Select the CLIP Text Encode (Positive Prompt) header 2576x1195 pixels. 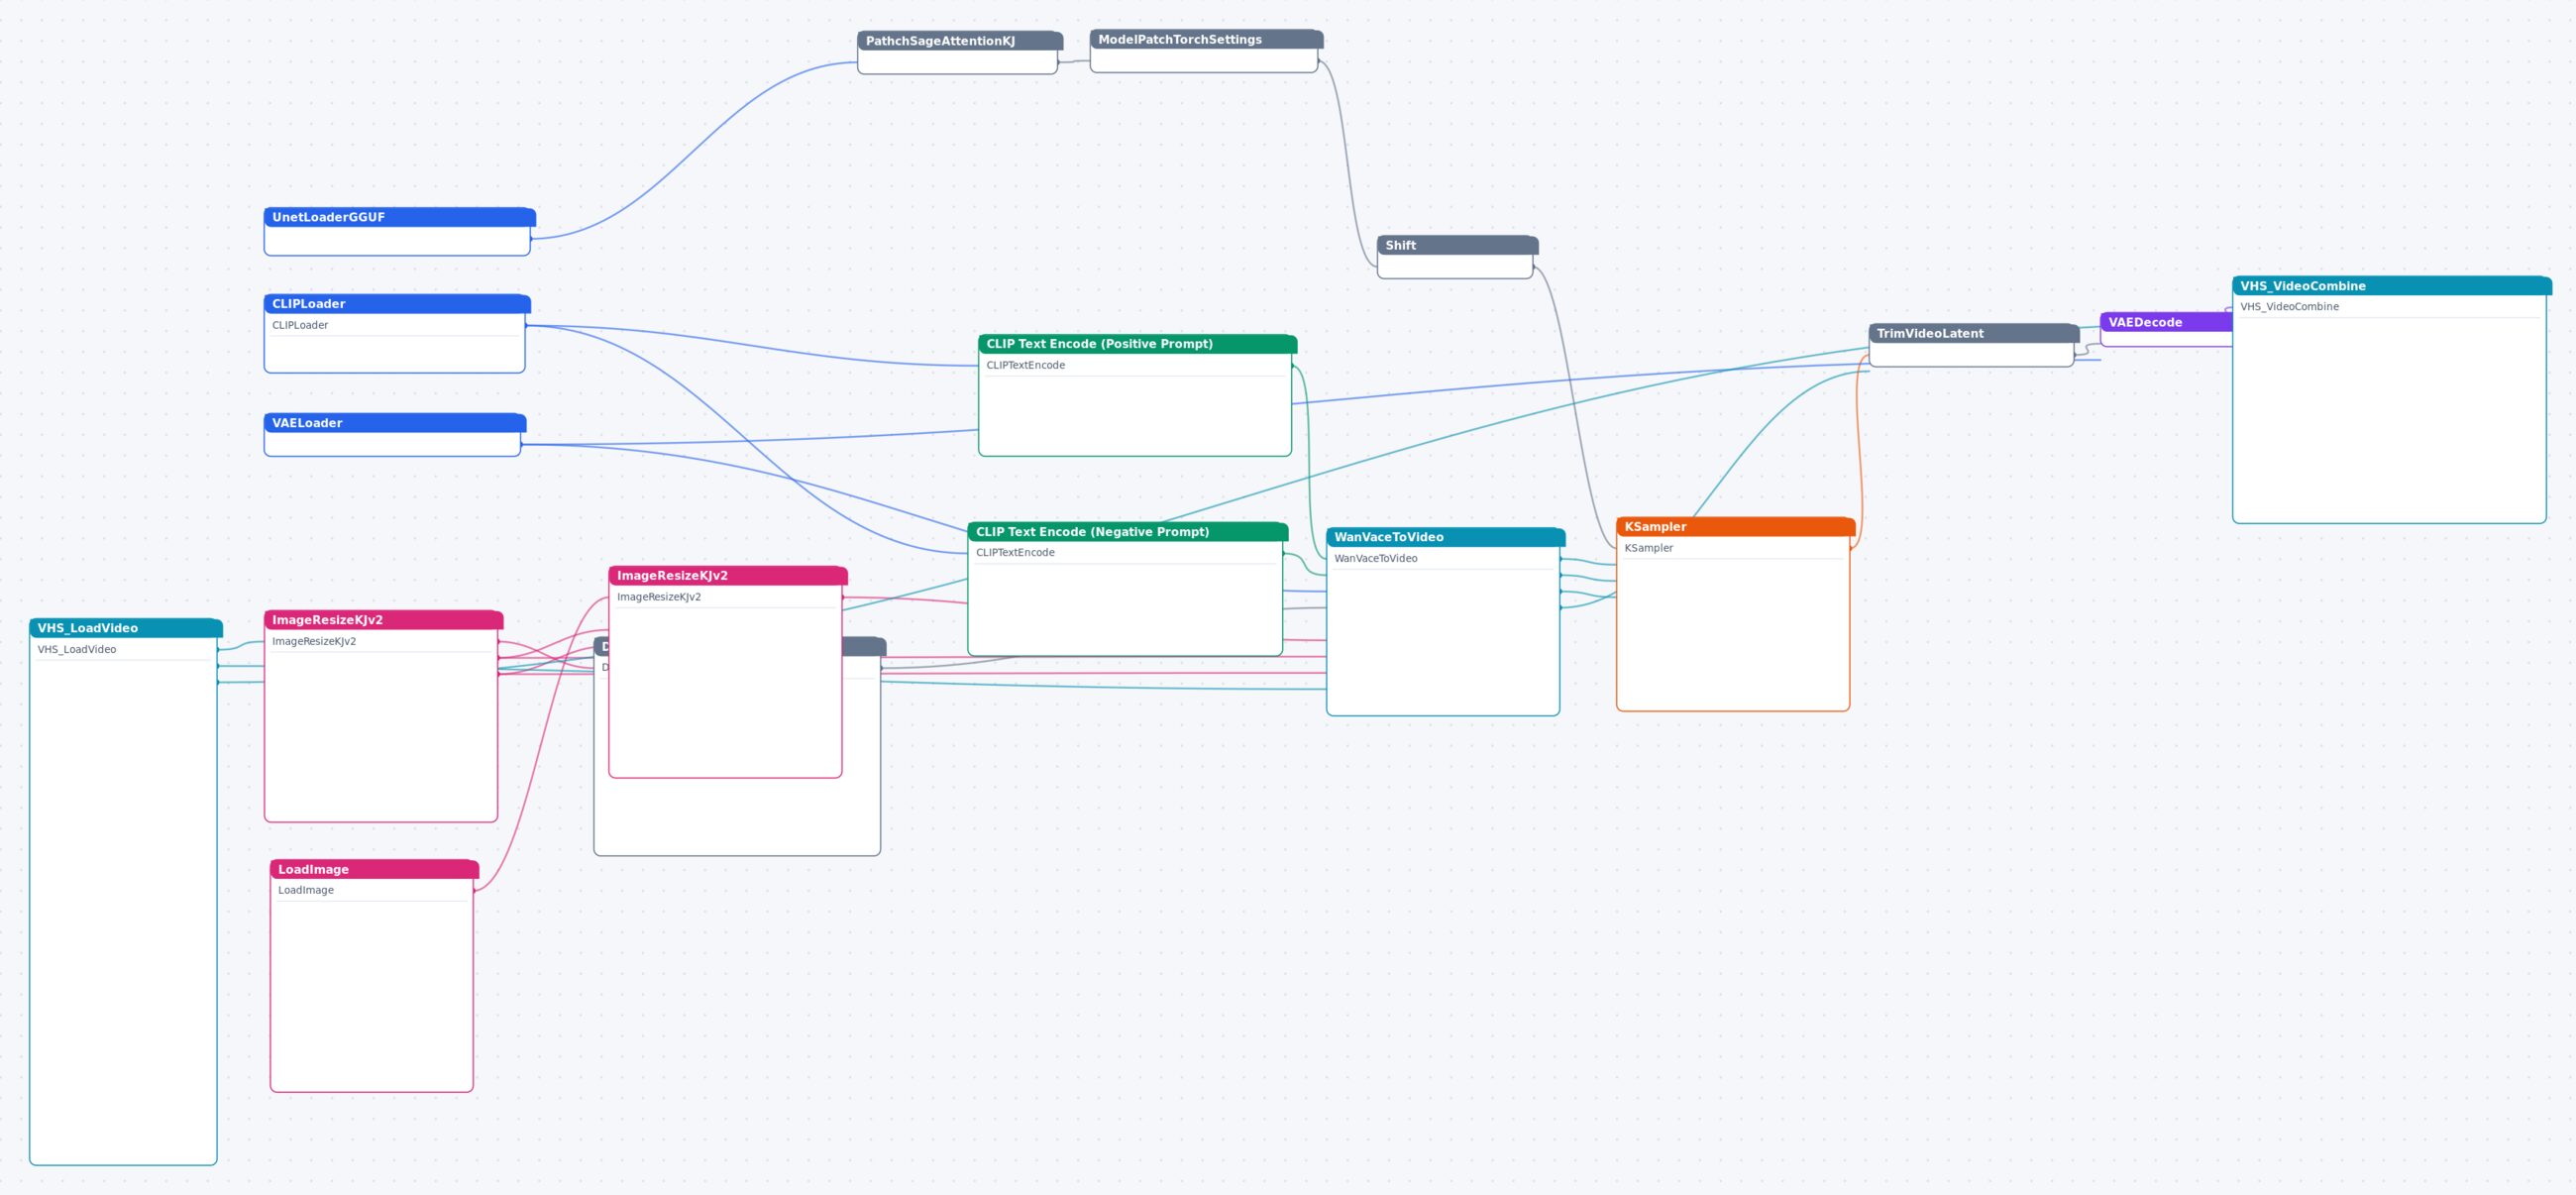(1137, 344)
